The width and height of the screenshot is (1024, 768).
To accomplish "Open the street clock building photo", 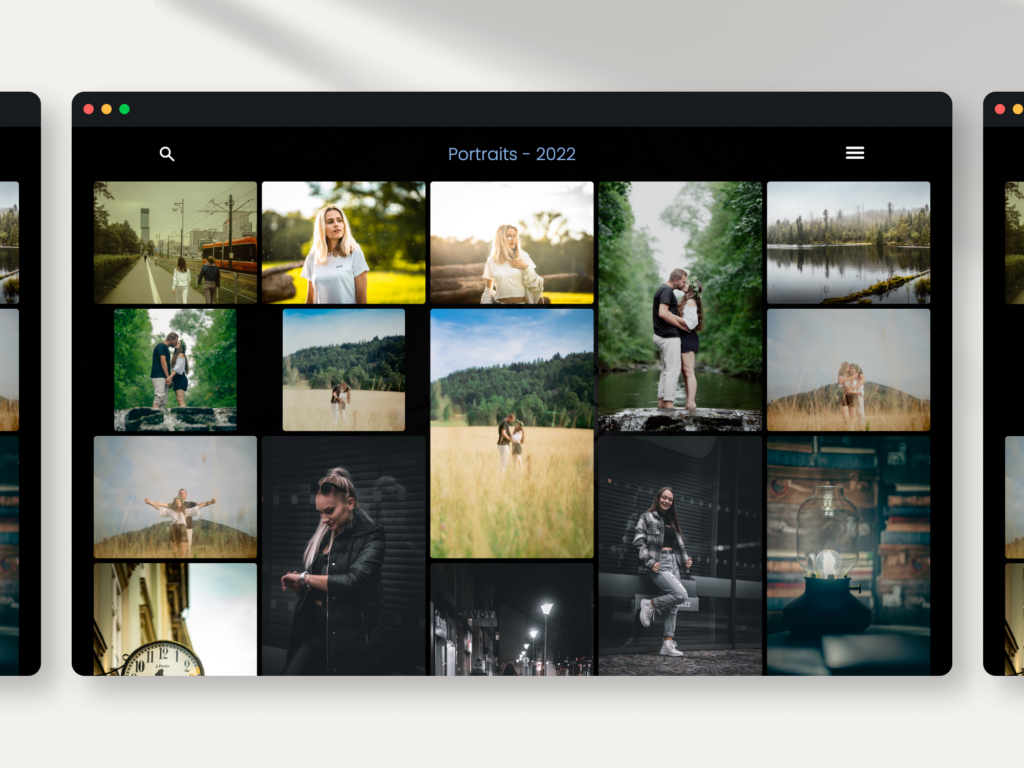I will tap(175, 619).
